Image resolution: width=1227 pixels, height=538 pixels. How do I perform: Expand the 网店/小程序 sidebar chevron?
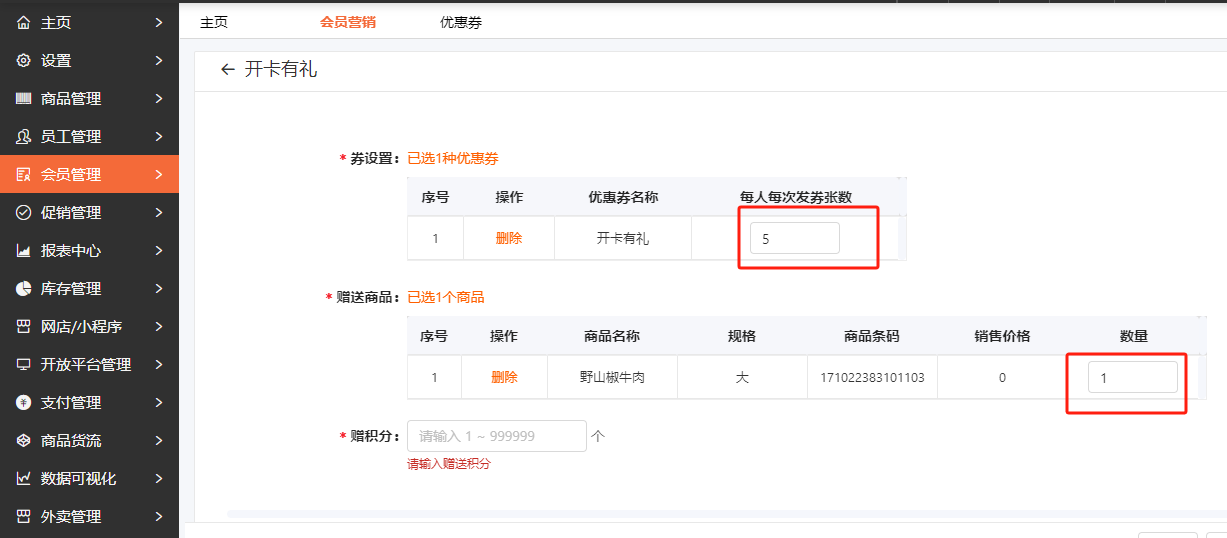(x=159, y=327)
